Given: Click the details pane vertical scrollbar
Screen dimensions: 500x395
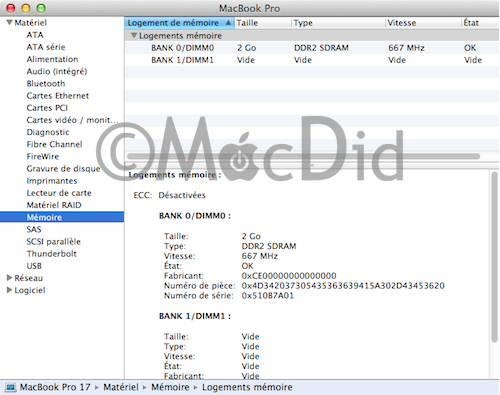Looking at the screenshot, I should tap(494, 257).
